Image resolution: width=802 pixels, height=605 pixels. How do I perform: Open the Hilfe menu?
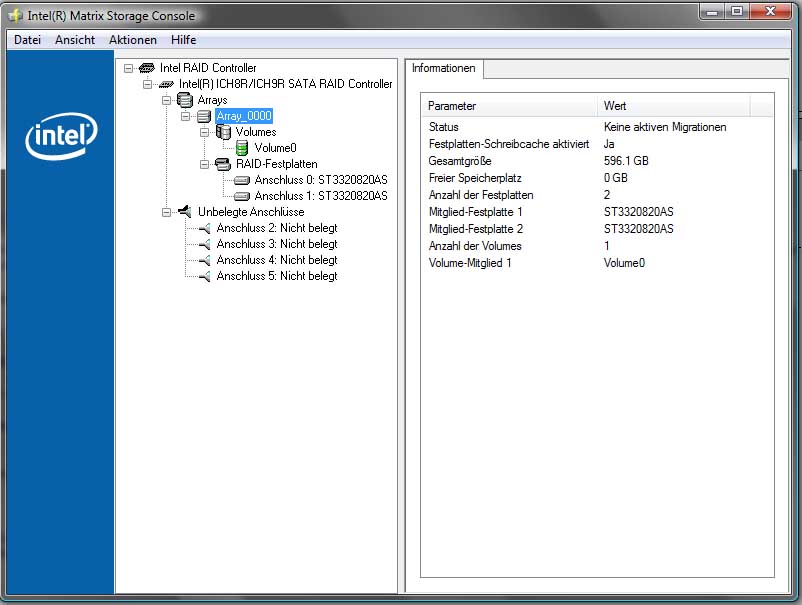[183, 40]
